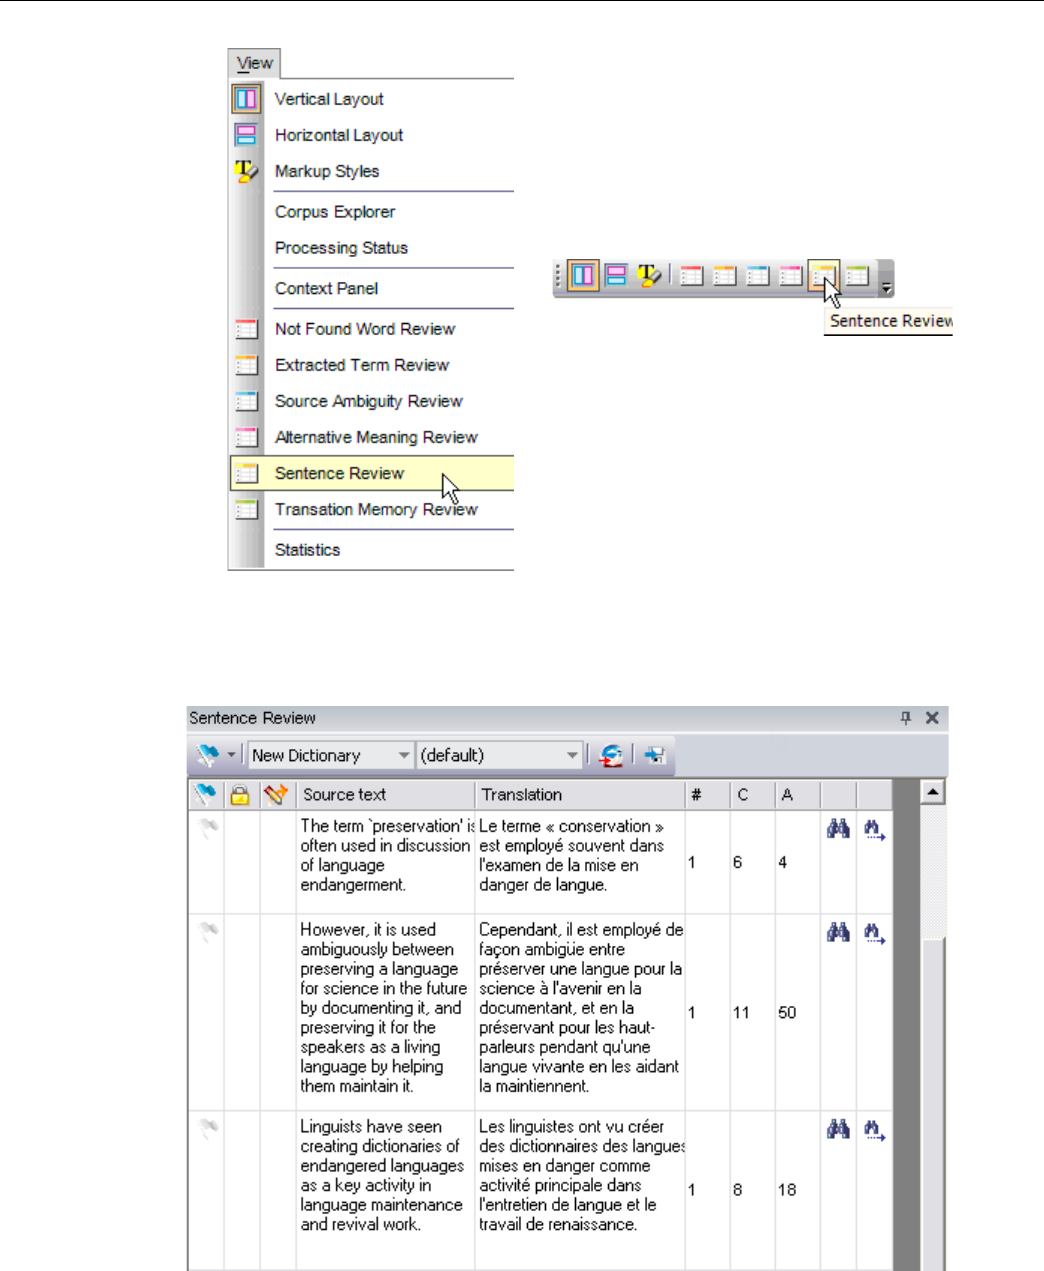Click find-next icon in 'The term' row
The height and width of the screenshot is (1271, 1044).
pos(874,829)
